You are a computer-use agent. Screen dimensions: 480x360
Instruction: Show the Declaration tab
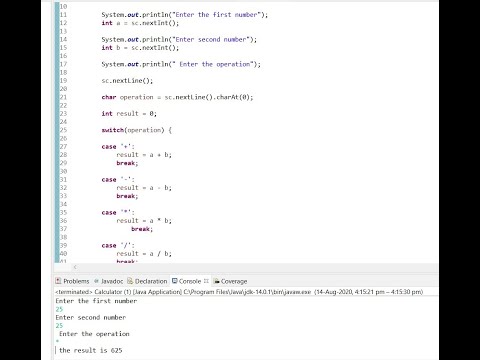coord(147,281)
